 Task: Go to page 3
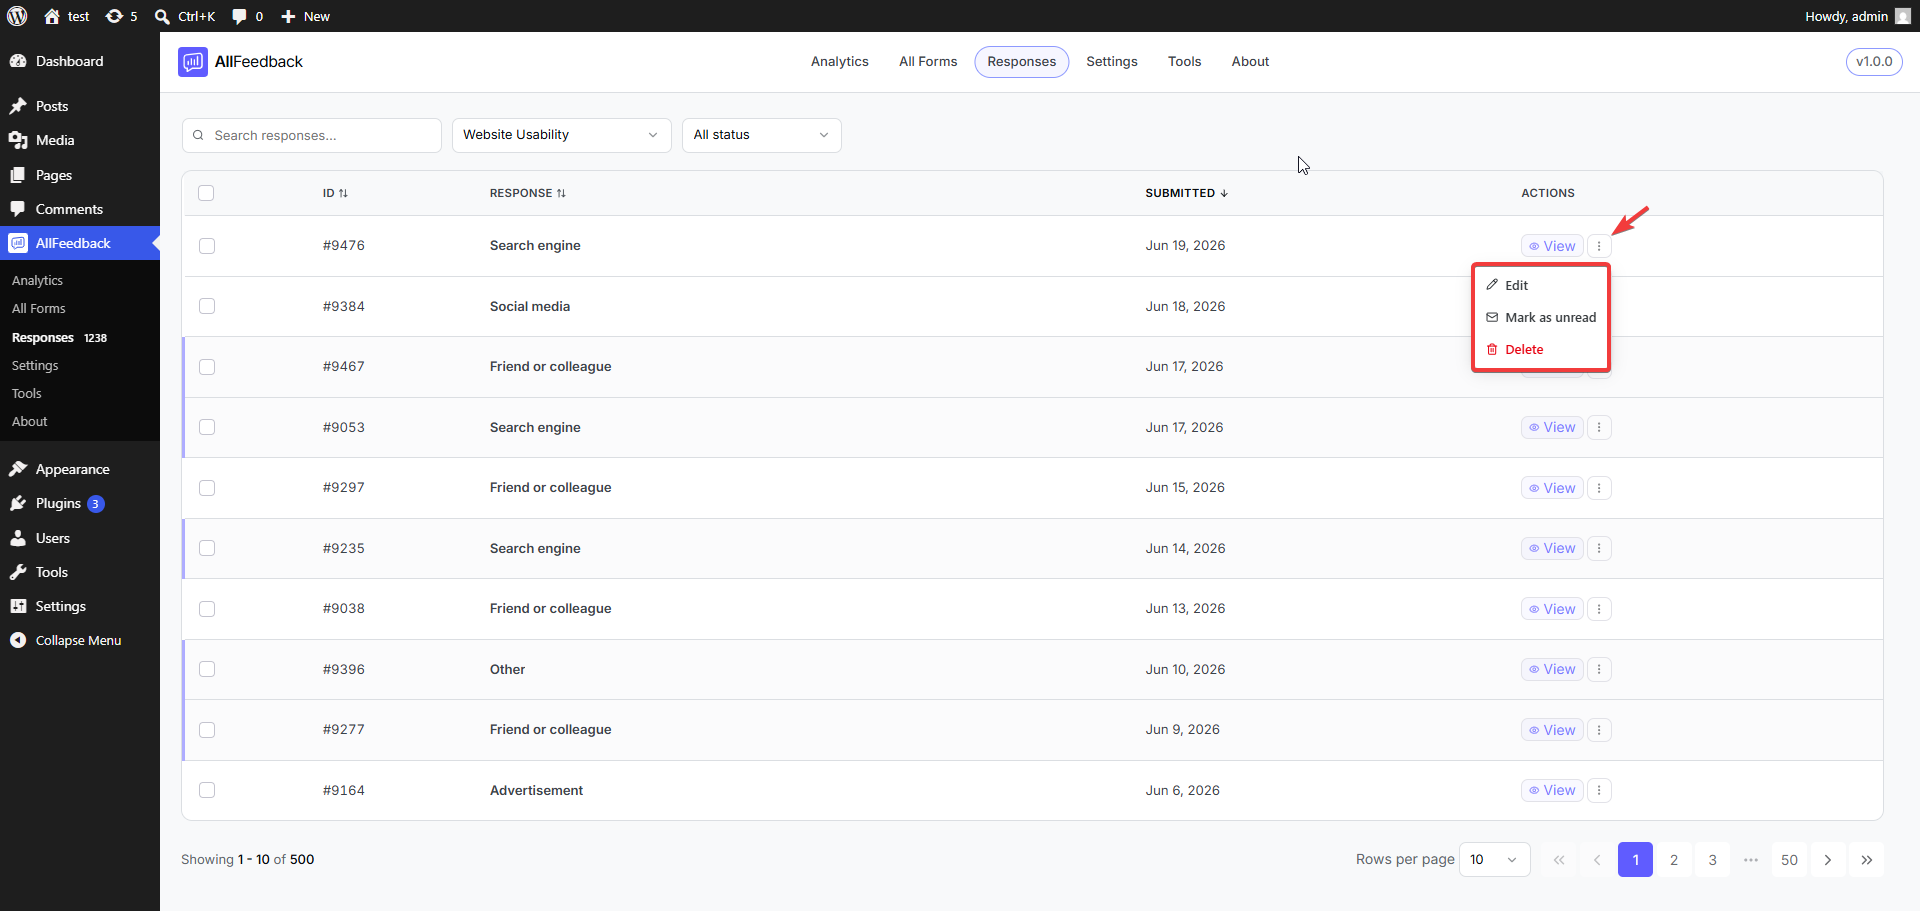1712,860
